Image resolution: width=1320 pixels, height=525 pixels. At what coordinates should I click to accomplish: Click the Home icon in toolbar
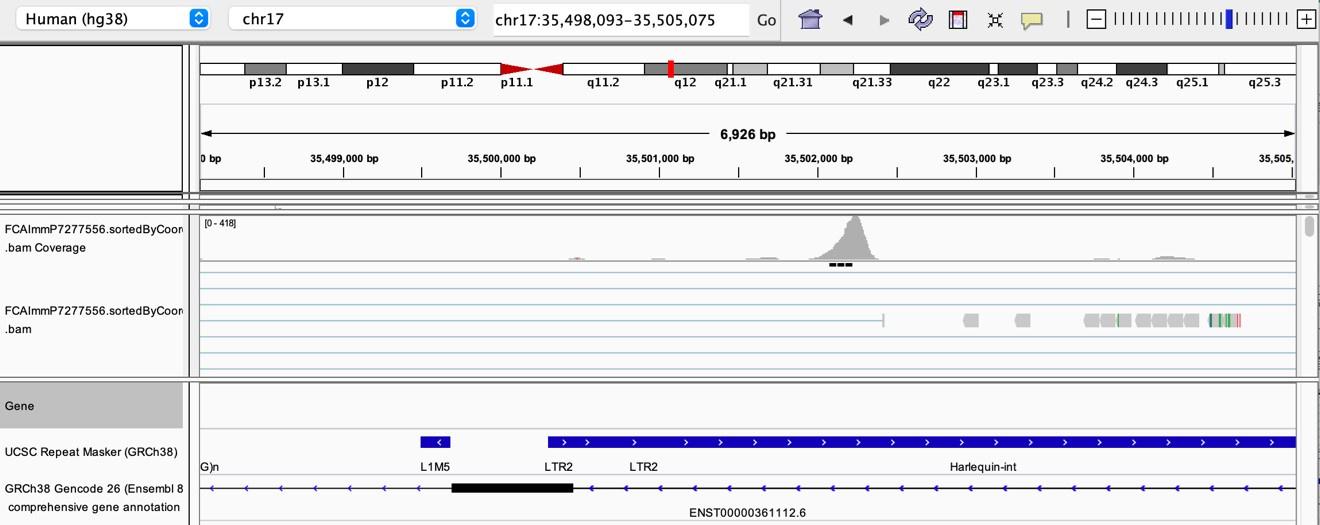coord(810,19)
